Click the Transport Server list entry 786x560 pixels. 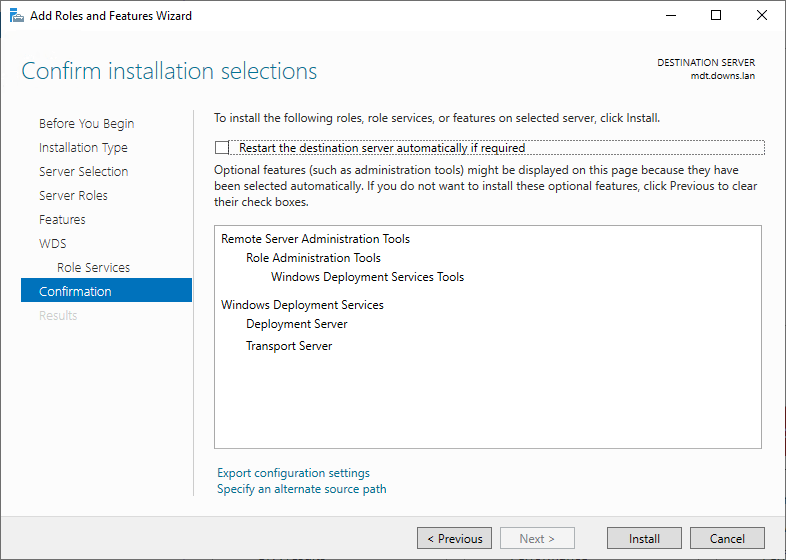coord(289,346)
